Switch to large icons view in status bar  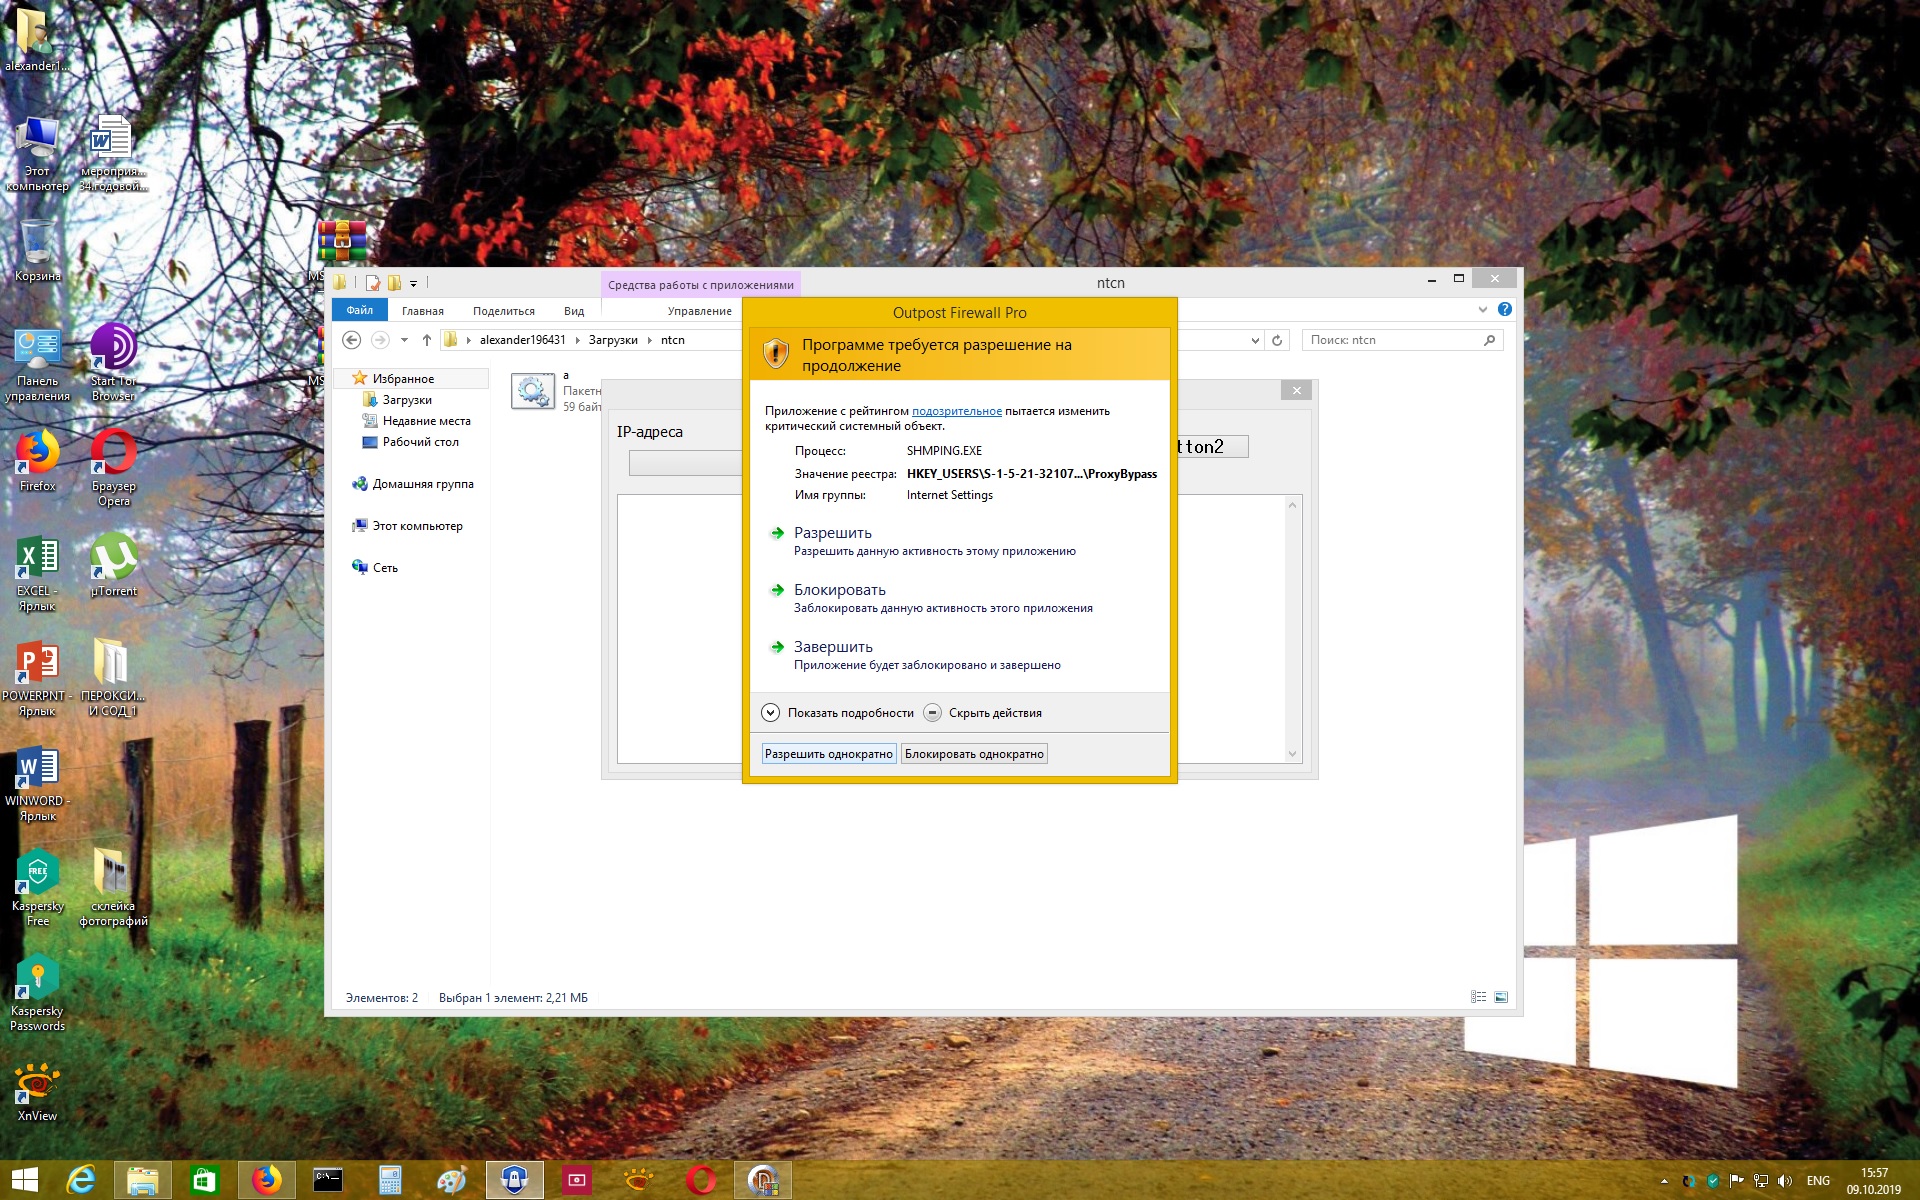click(x=1501, y=997)
